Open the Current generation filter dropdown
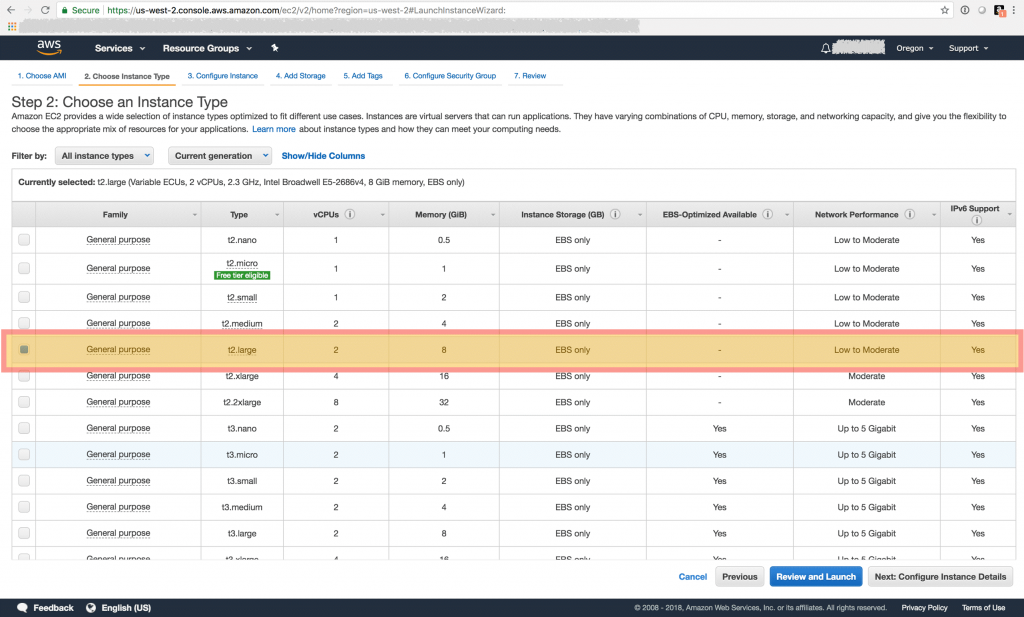This screenshot has width=1024, height=617. point(220,155)
